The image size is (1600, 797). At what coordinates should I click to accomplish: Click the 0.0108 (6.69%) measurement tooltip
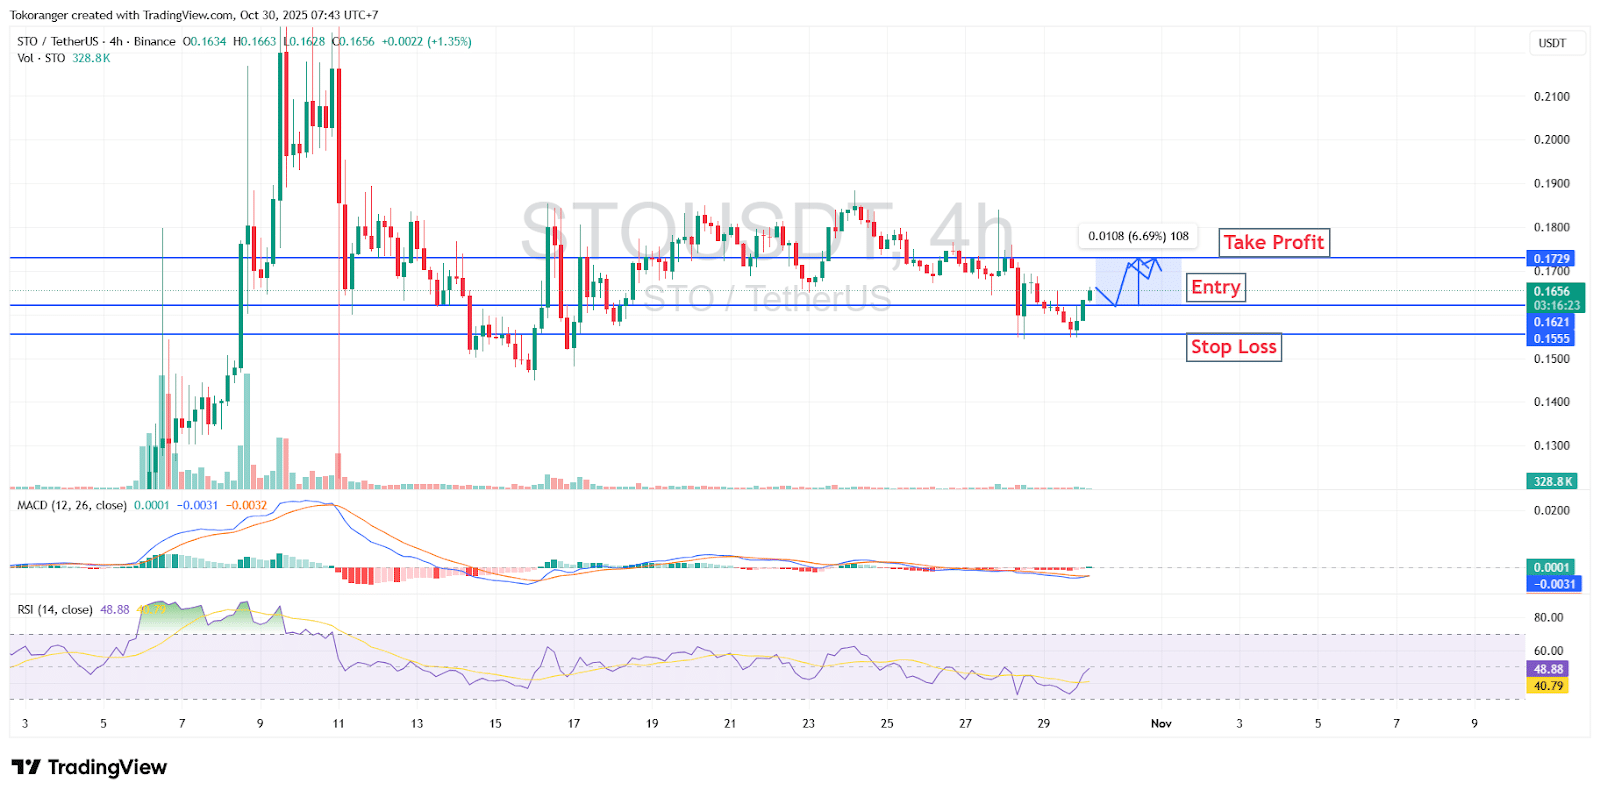(1138, 236)
